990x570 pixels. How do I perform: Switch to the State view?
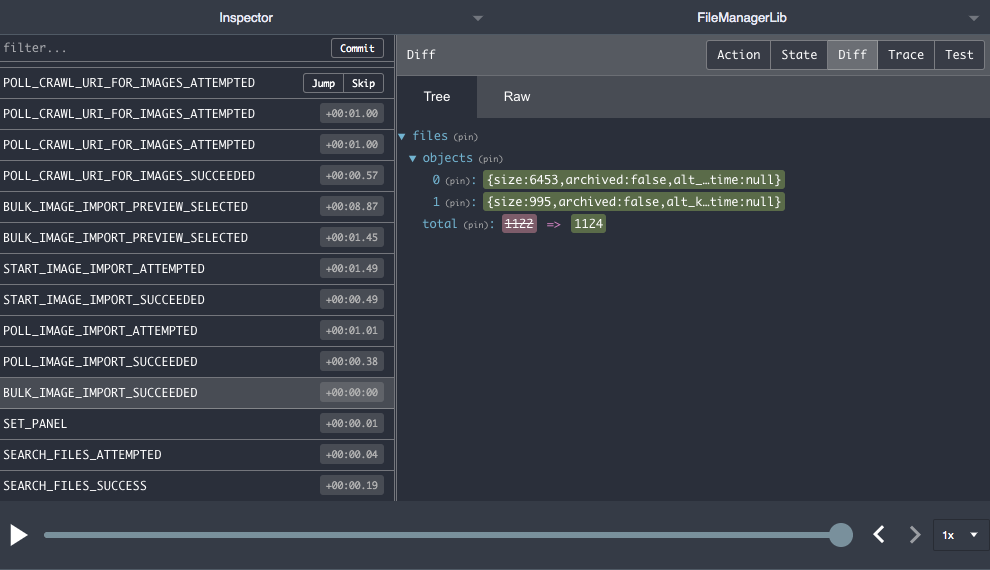798,55
